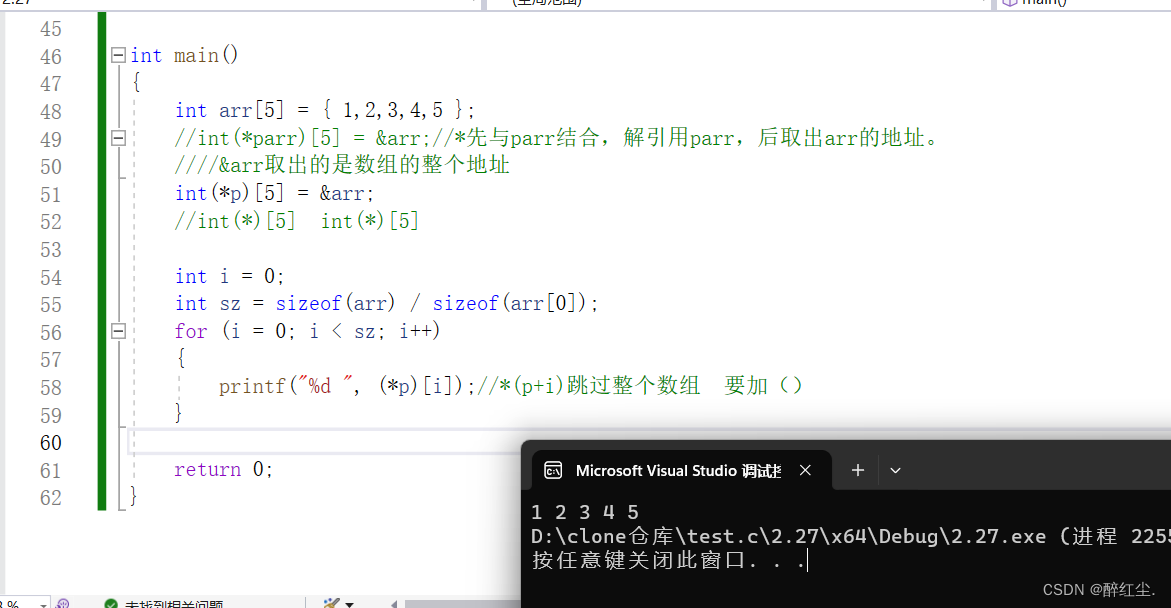Run code cleanup with the broom icon
Viewport: 1171px width, 608px height.
tap(331, 603)
